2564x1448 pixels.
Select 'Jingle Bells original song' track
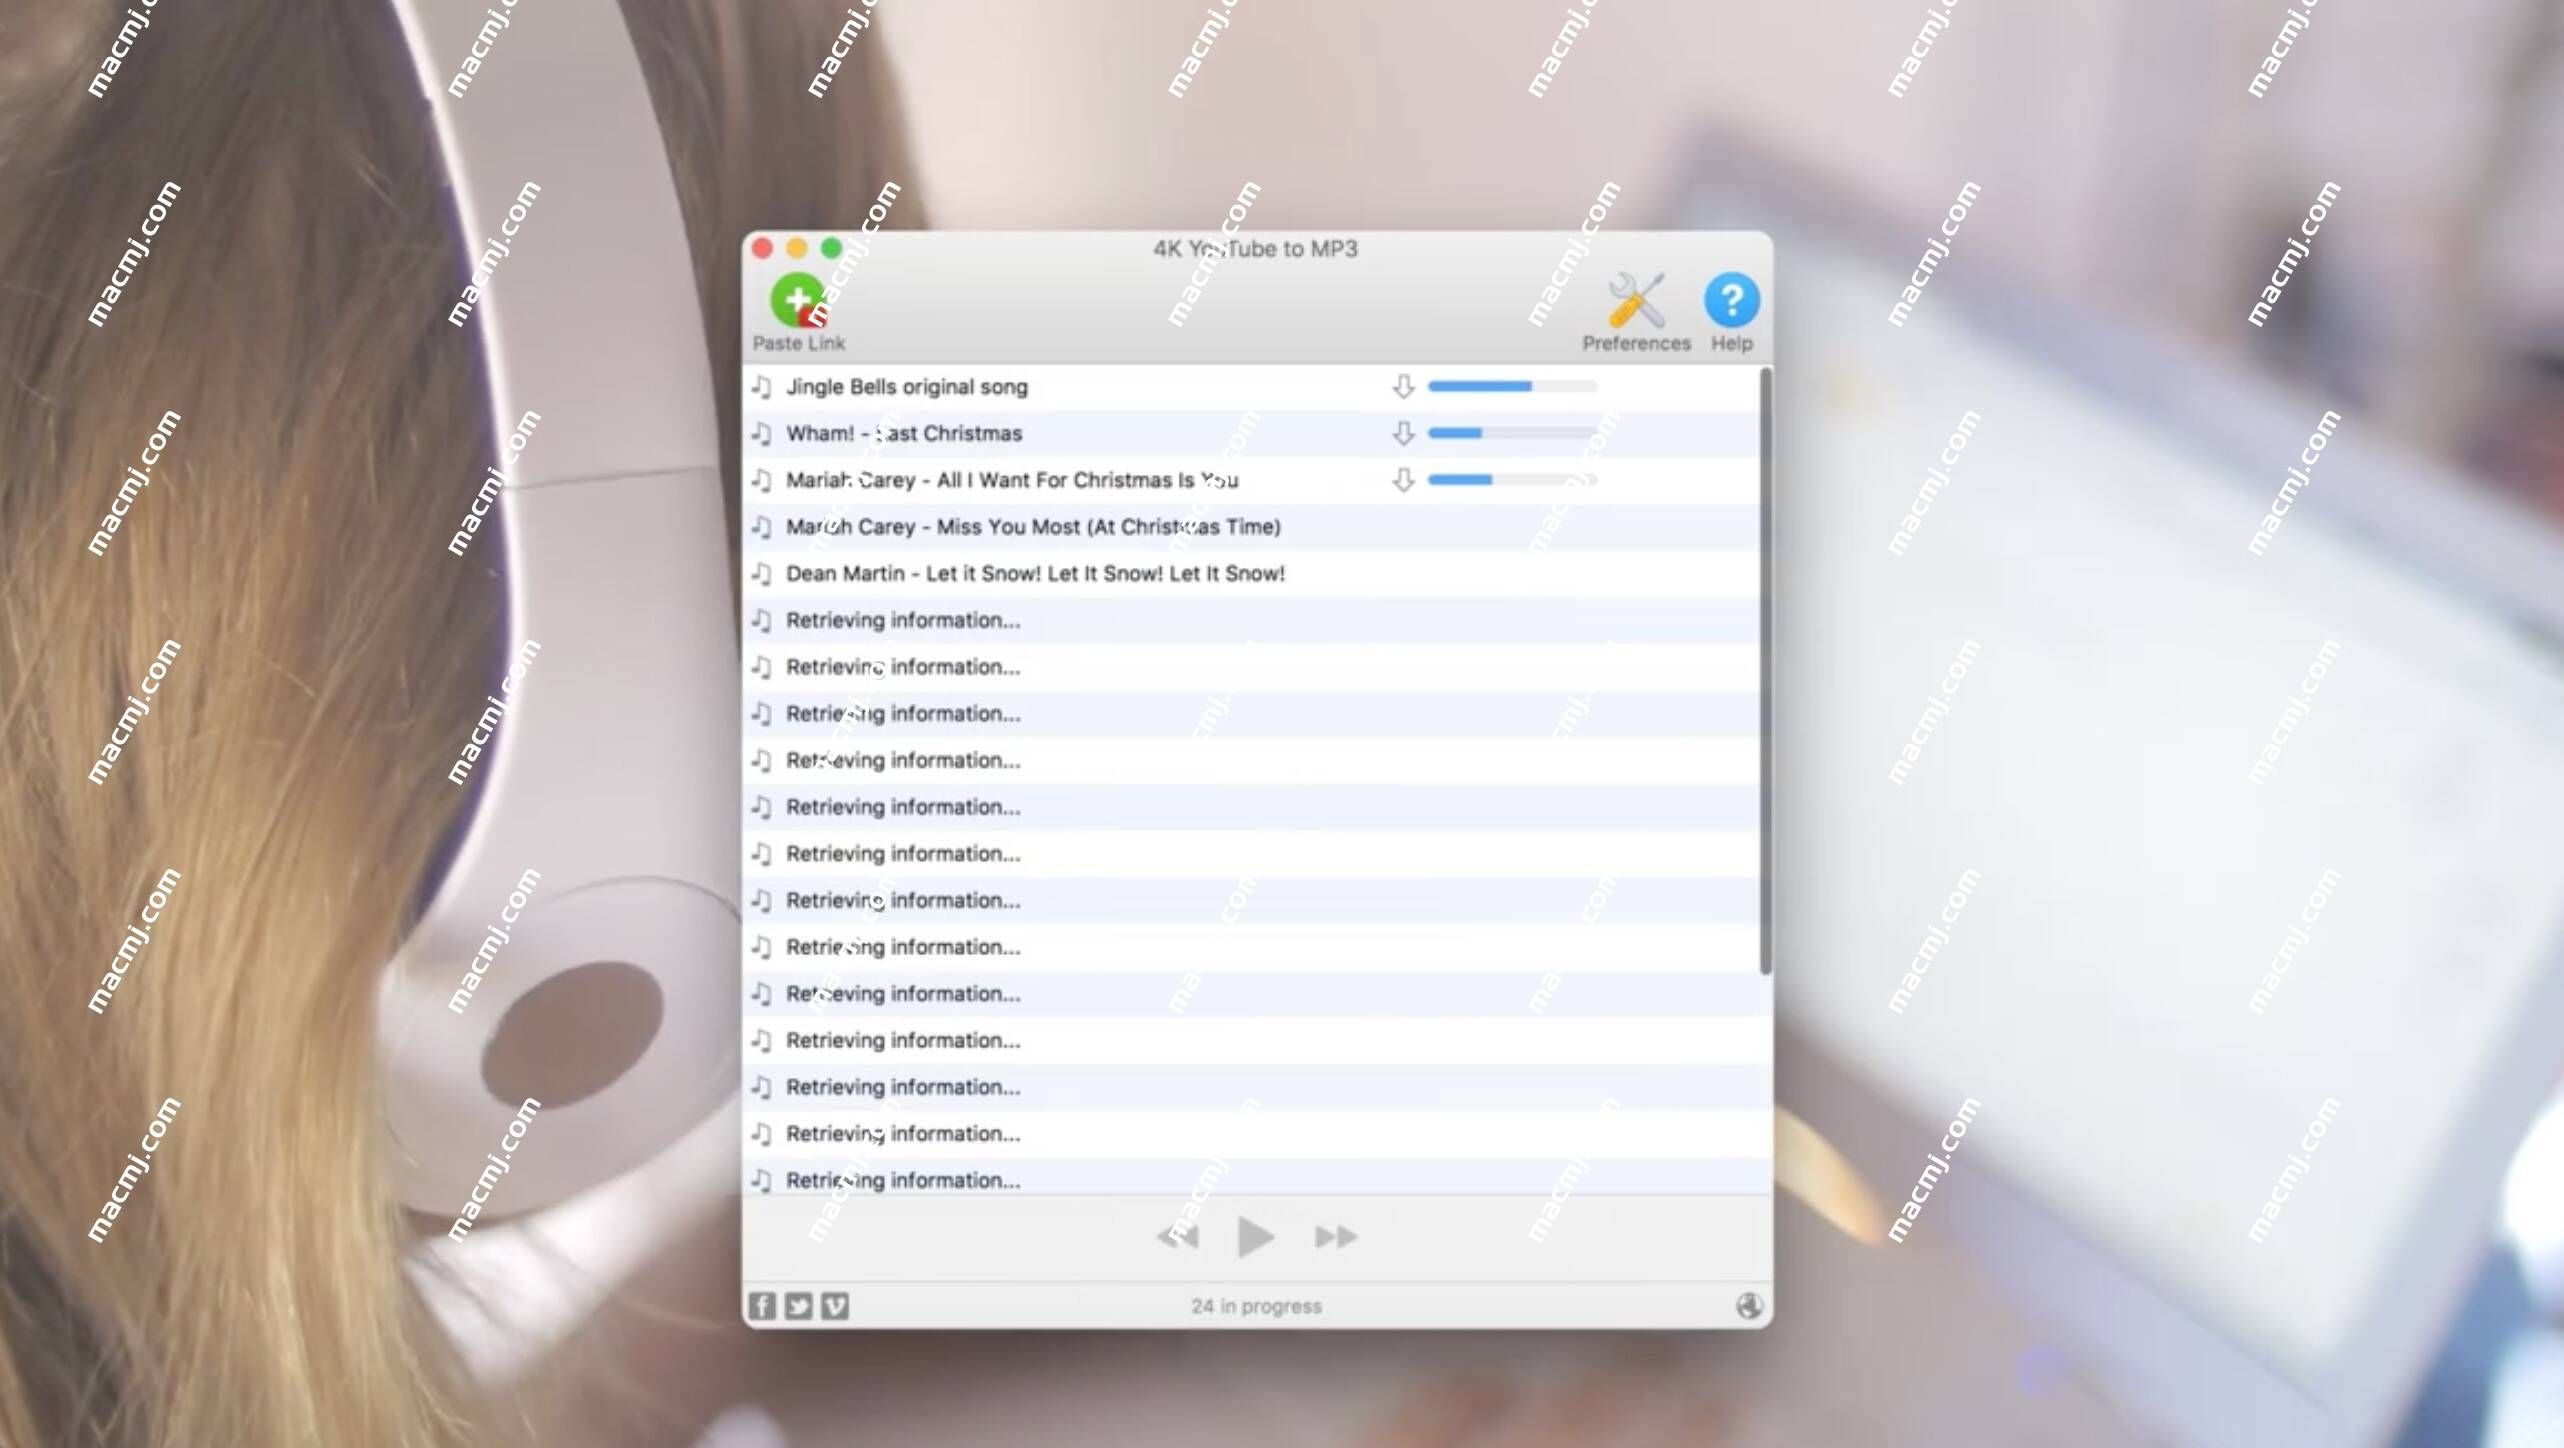click(x=1250, y=387)
